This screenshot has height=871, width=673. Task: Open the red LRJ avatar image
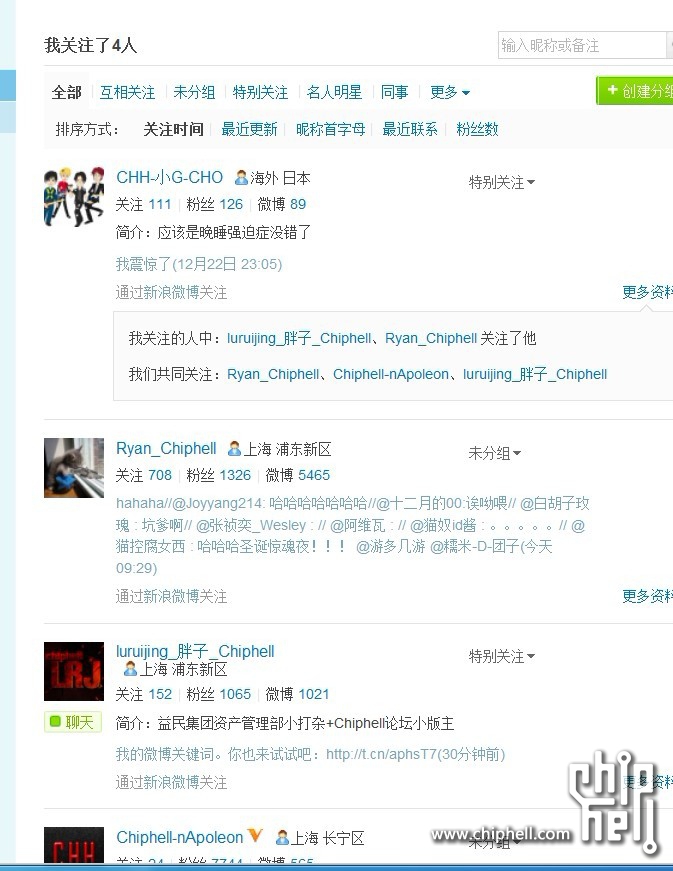pos(74,671)
